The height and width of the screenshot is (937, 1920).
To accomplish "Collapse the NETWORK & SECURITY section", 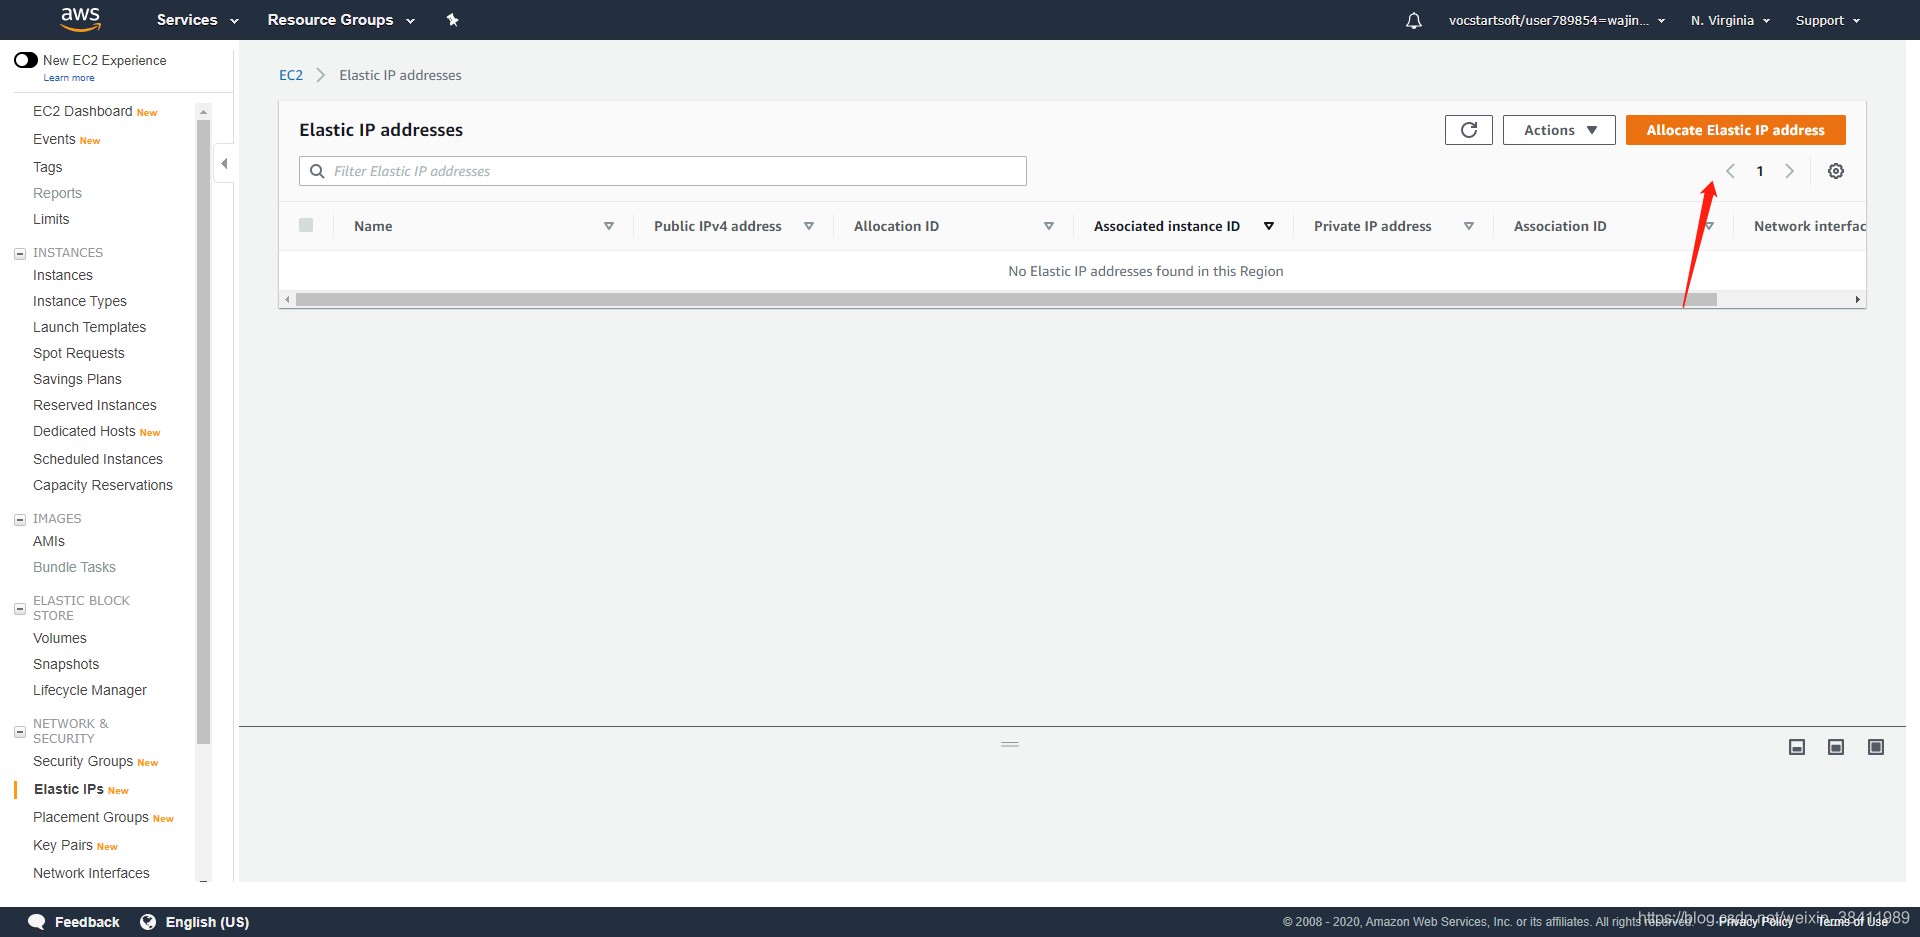I will coord(19,732).
